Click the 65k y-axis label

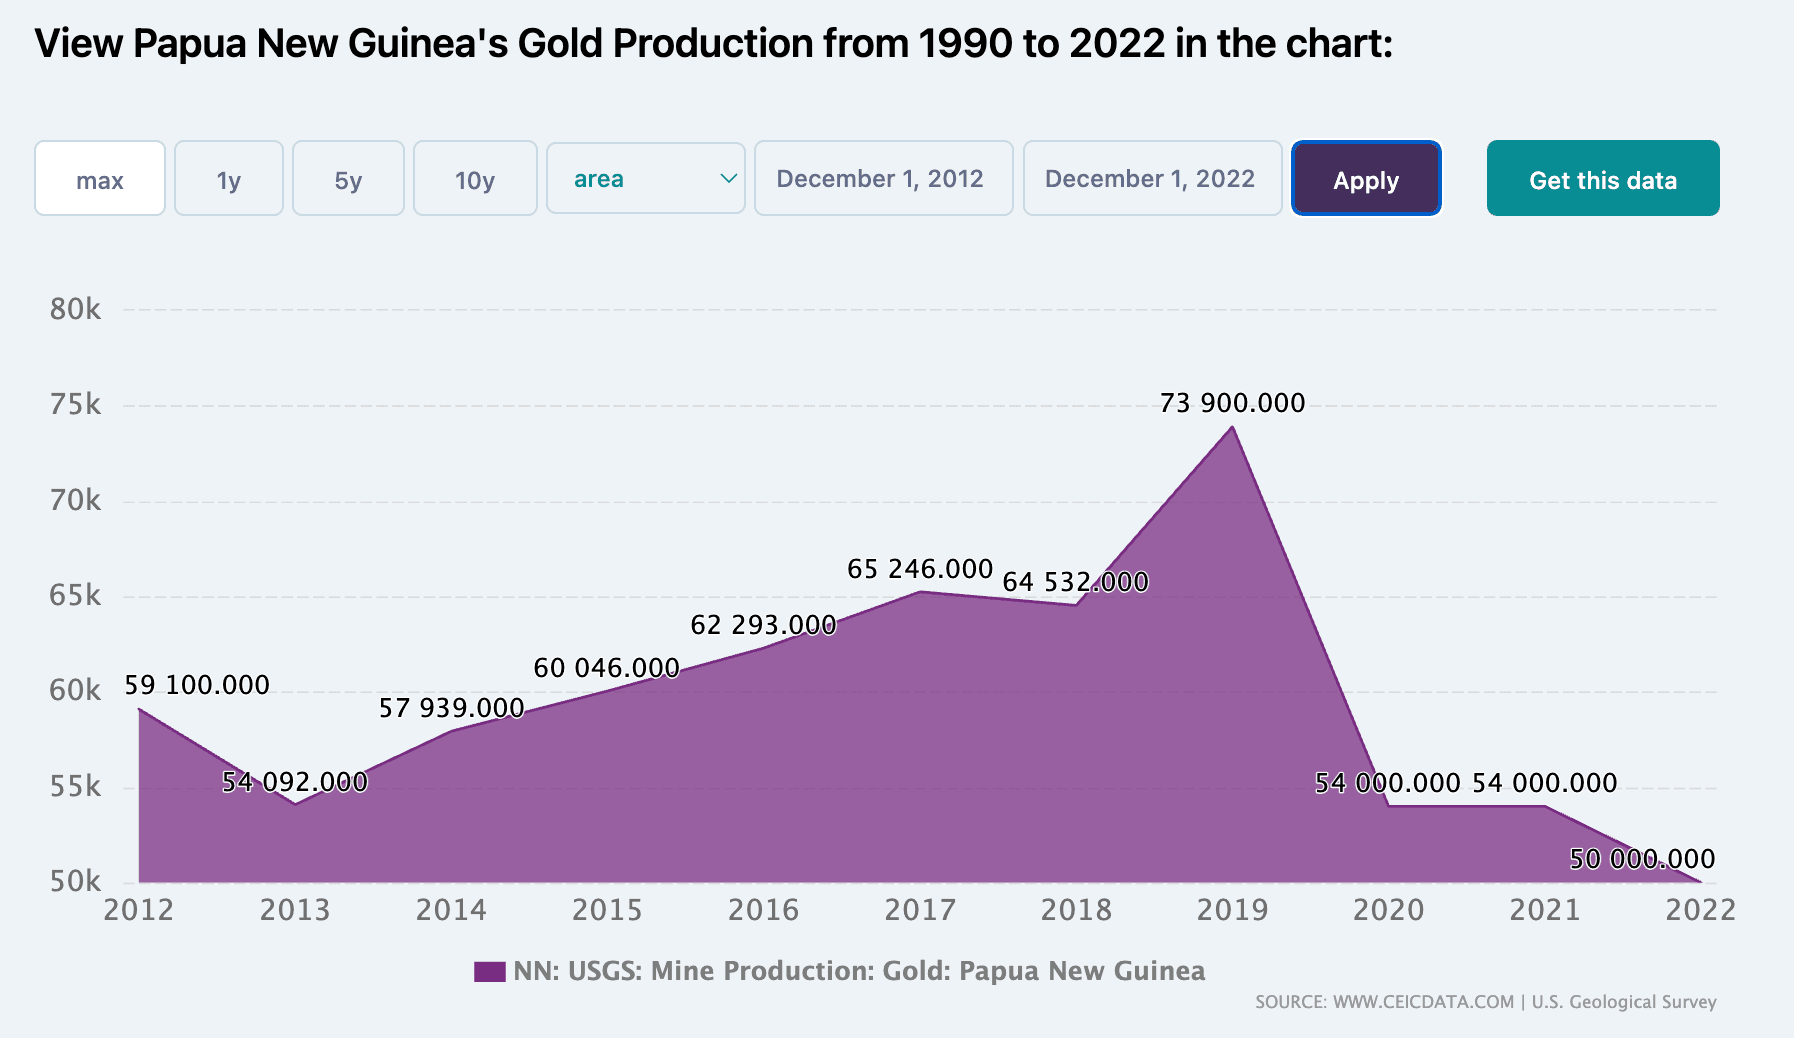(x=76, y=596)
